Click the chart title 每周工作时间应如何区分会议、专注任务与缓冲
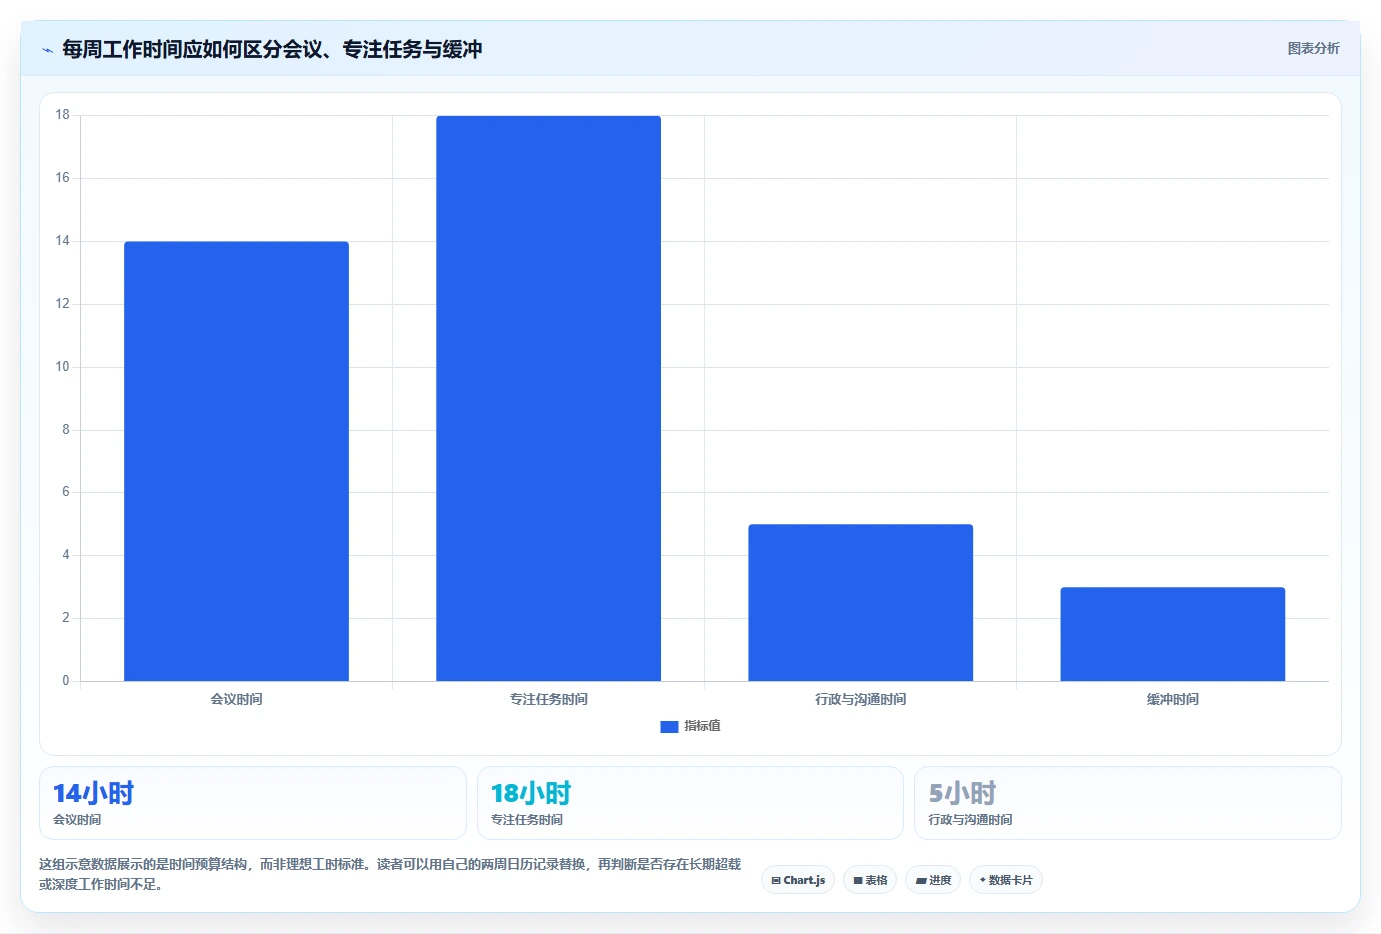Image resolution: width=1381 pixels, height=934 pixels. tap(272, 49)
